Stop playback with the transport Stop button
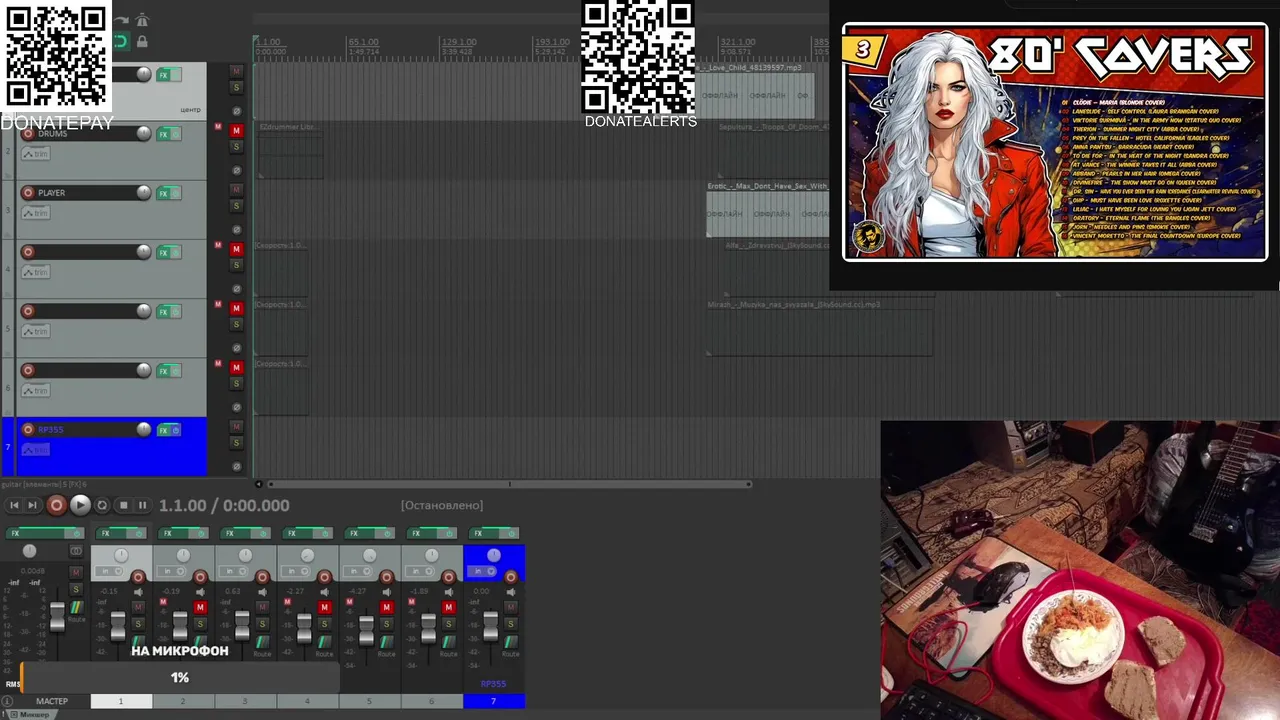The image size is (1280, 720). (123, 506)
